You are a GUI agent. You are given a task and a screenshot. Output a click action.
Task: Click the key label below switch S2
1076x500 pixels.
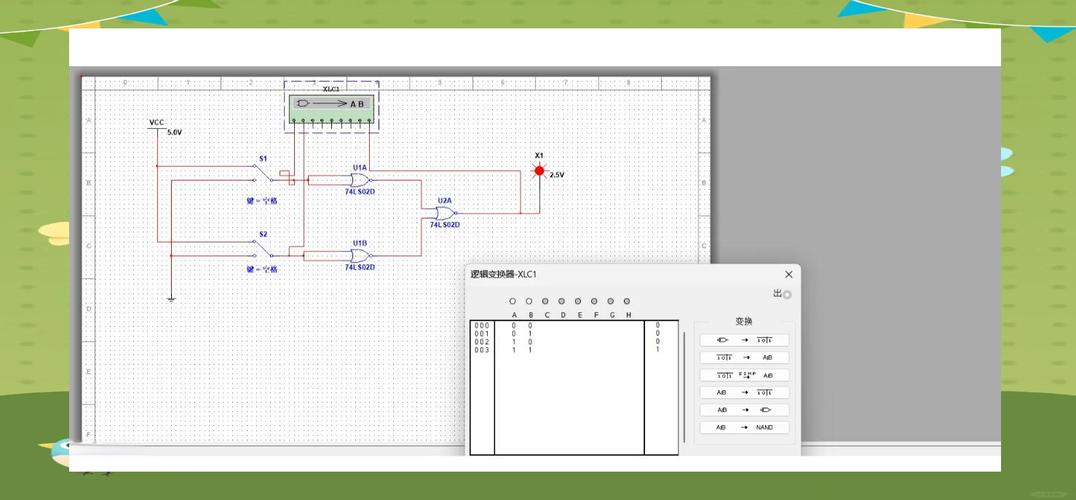tap(262, 270)
